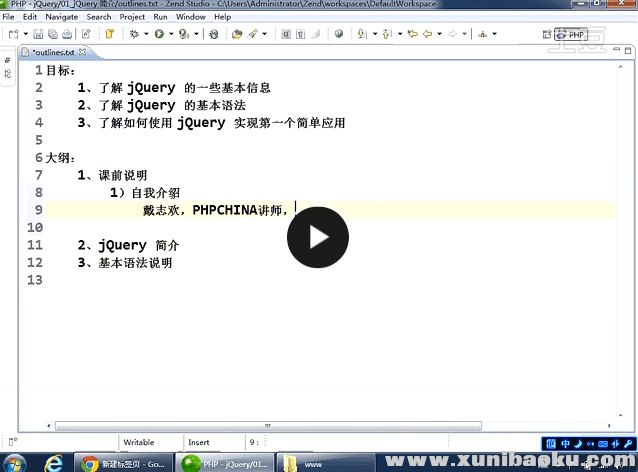The height and width of the screenshot is (472, 638).
Task: Click the New file toolbar icon
Action: [11, 33]
